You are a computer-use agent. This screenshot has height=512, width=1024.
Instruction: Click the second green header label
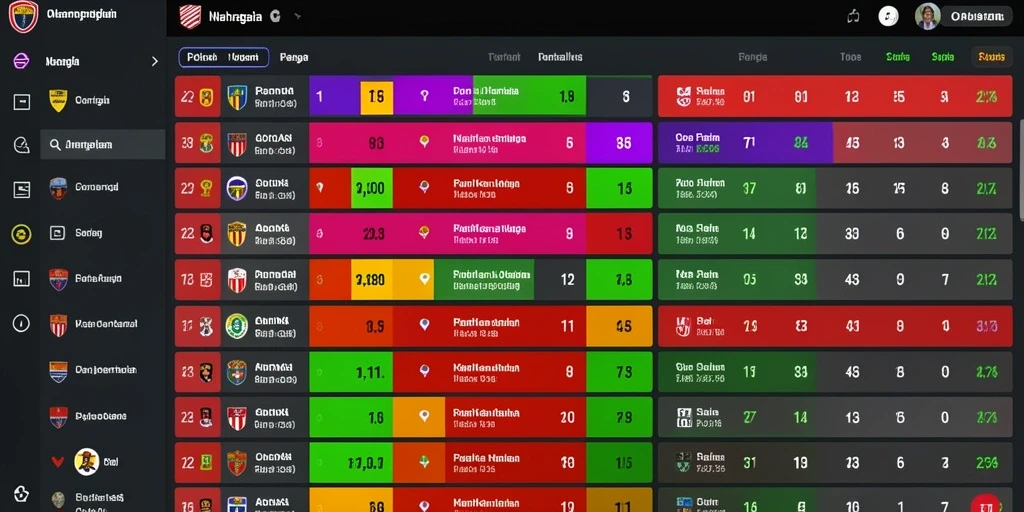pyautogui.click(x=943, y=57)
